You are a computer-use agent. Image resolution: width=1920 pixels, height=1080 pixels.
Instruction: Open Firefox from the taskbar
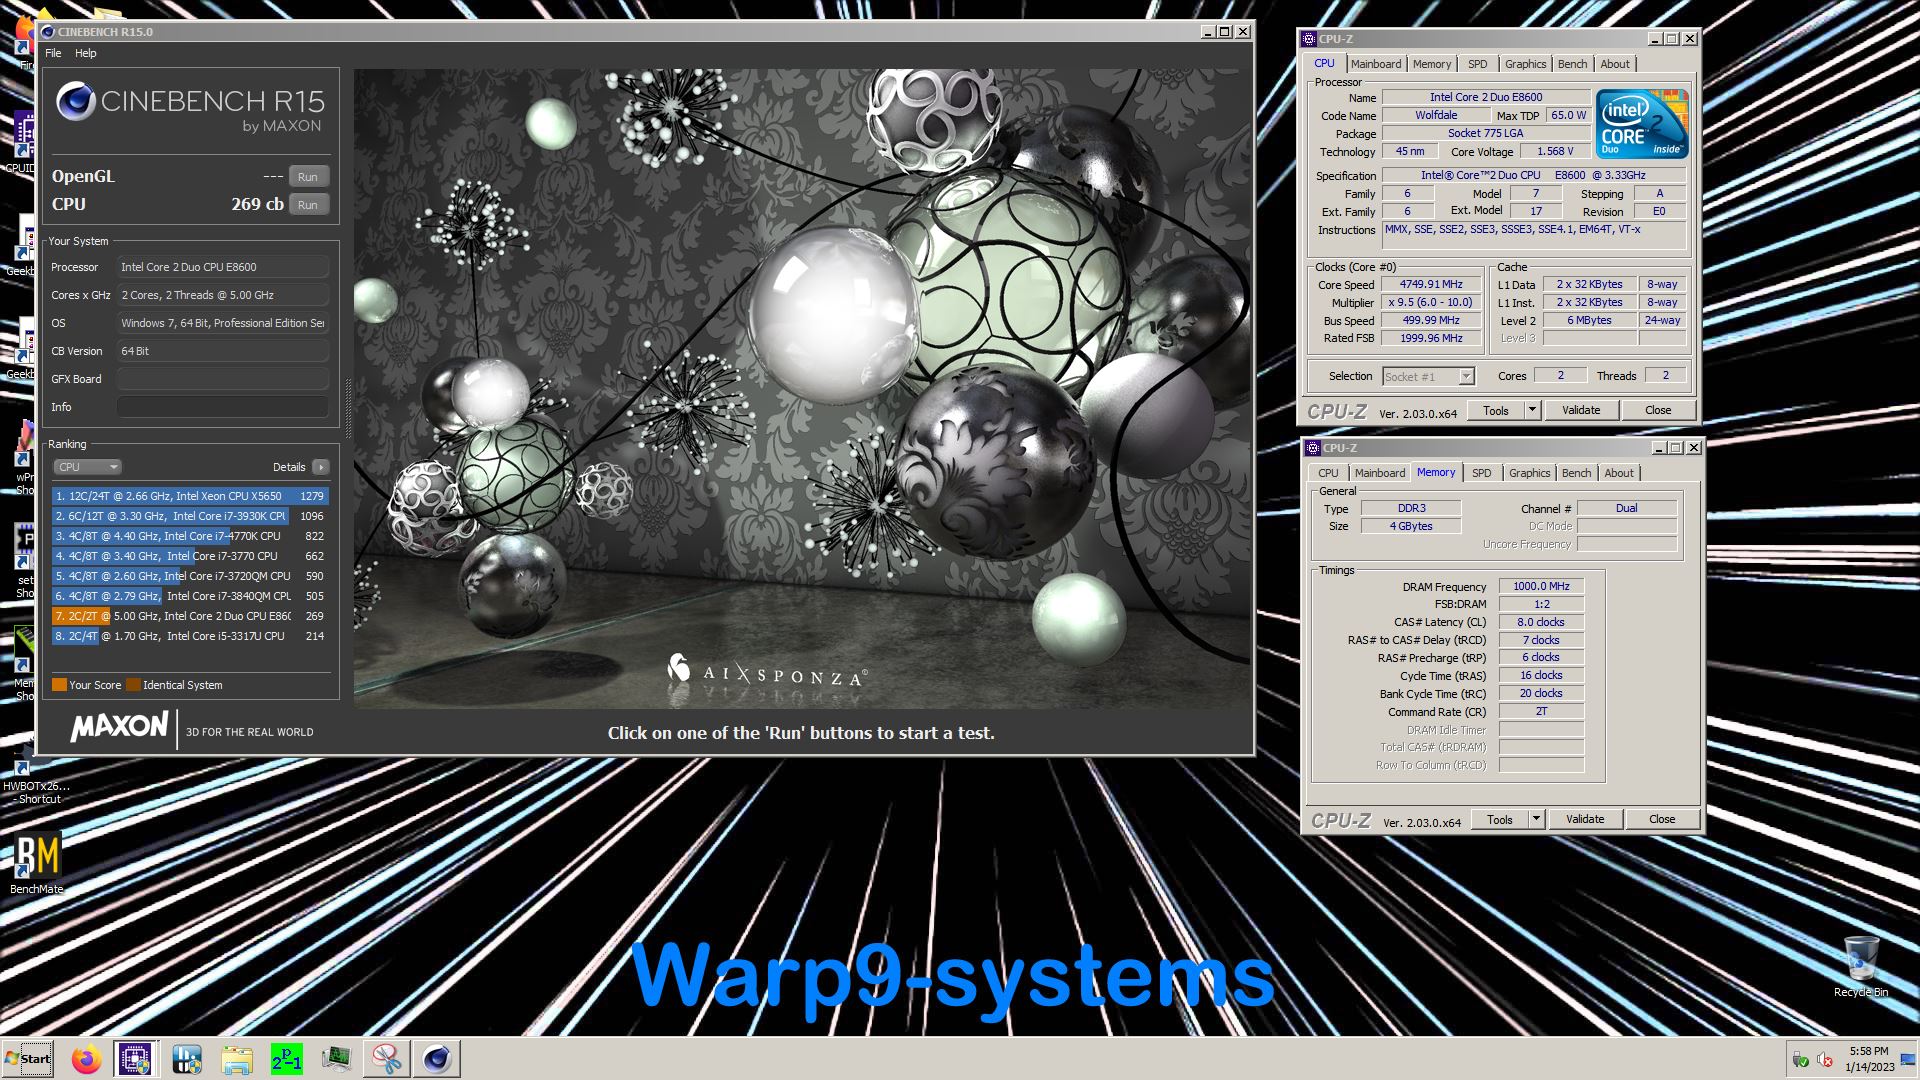[x=86, y=1059]
